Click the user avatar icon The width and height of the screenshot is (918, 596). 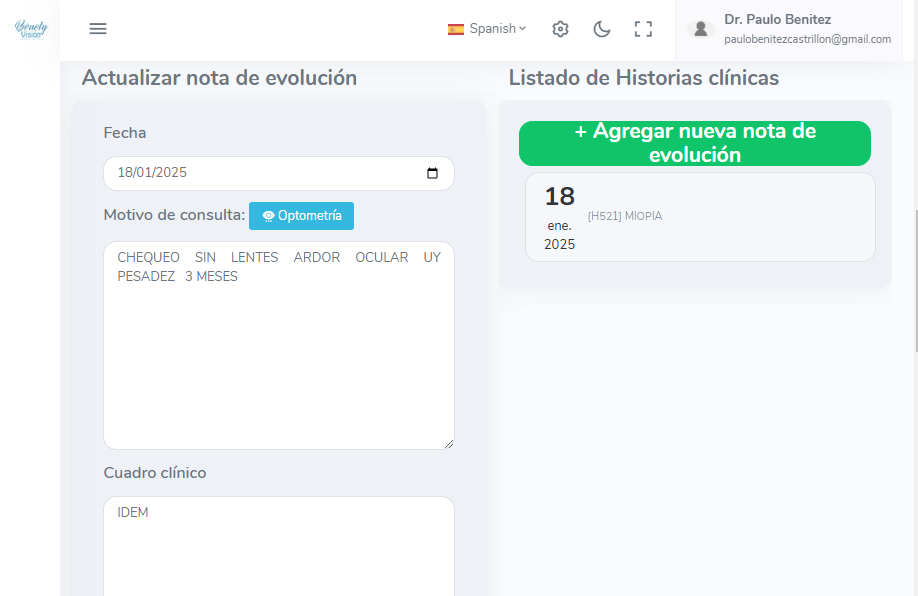tap(701, 29)
